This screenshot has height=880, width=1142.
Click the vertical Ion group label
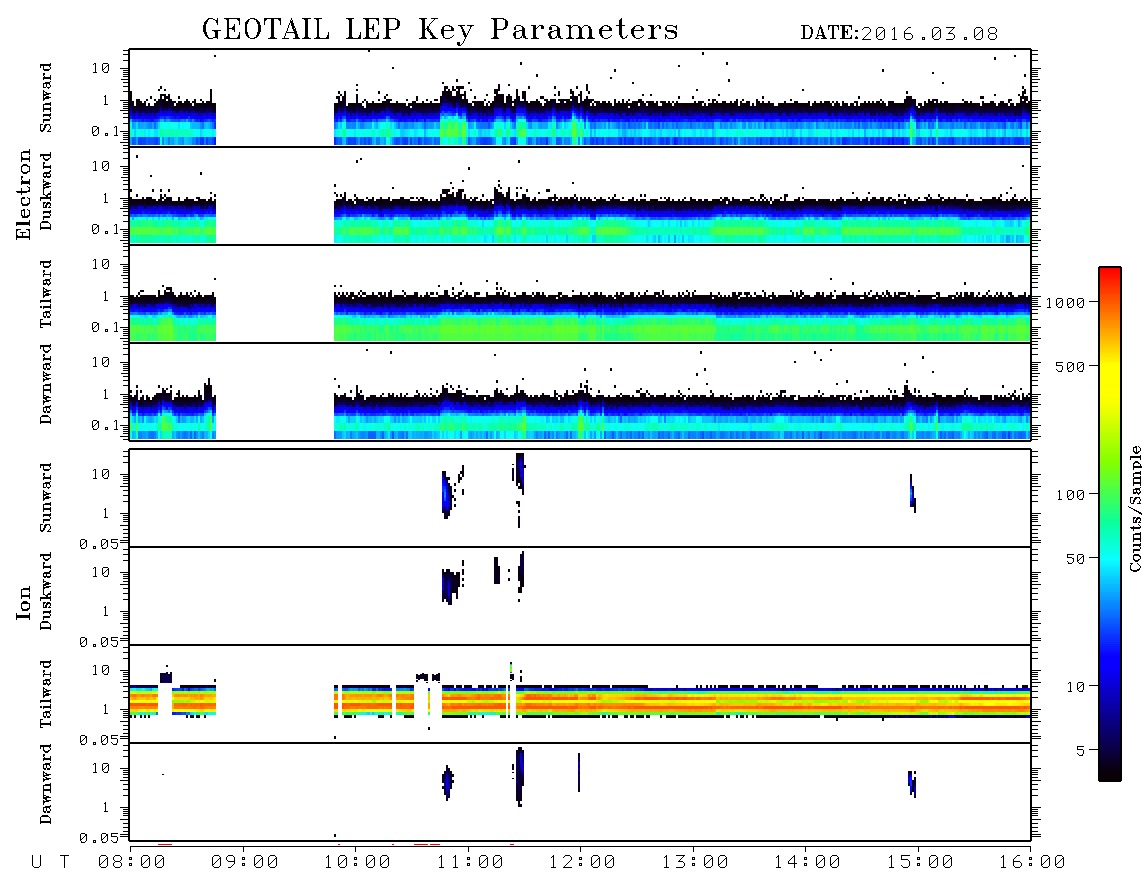tap(23, 602)
